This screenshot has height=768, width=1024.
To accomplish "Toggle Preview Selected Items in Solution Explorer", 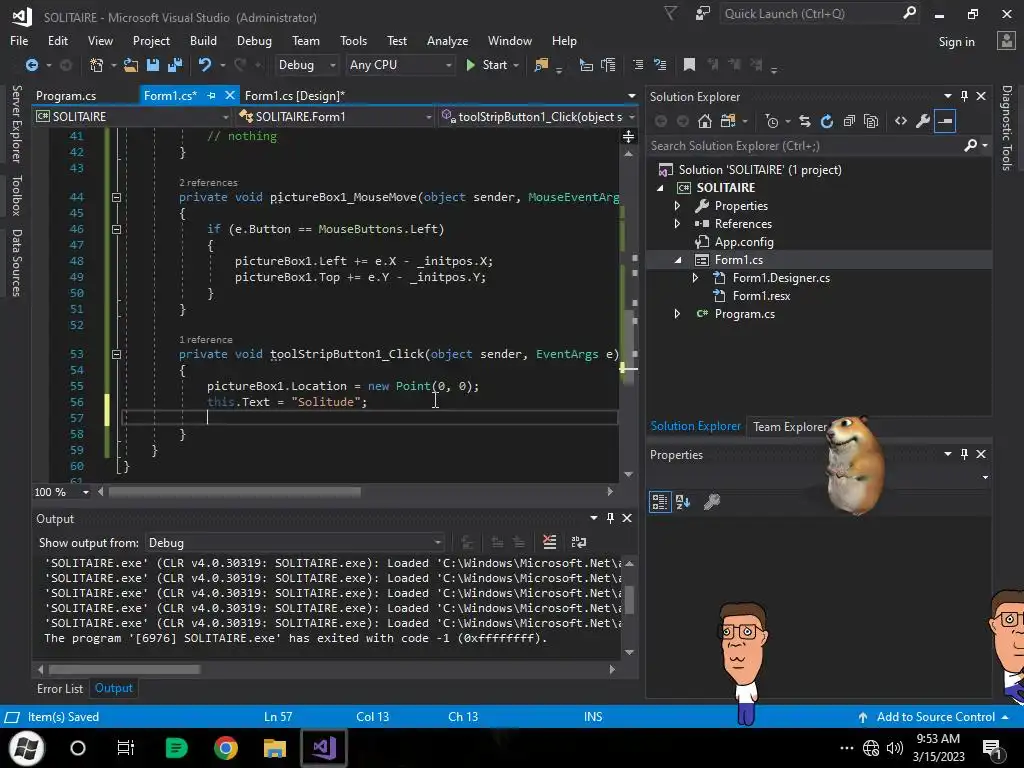I will click(x=945, y=121).
